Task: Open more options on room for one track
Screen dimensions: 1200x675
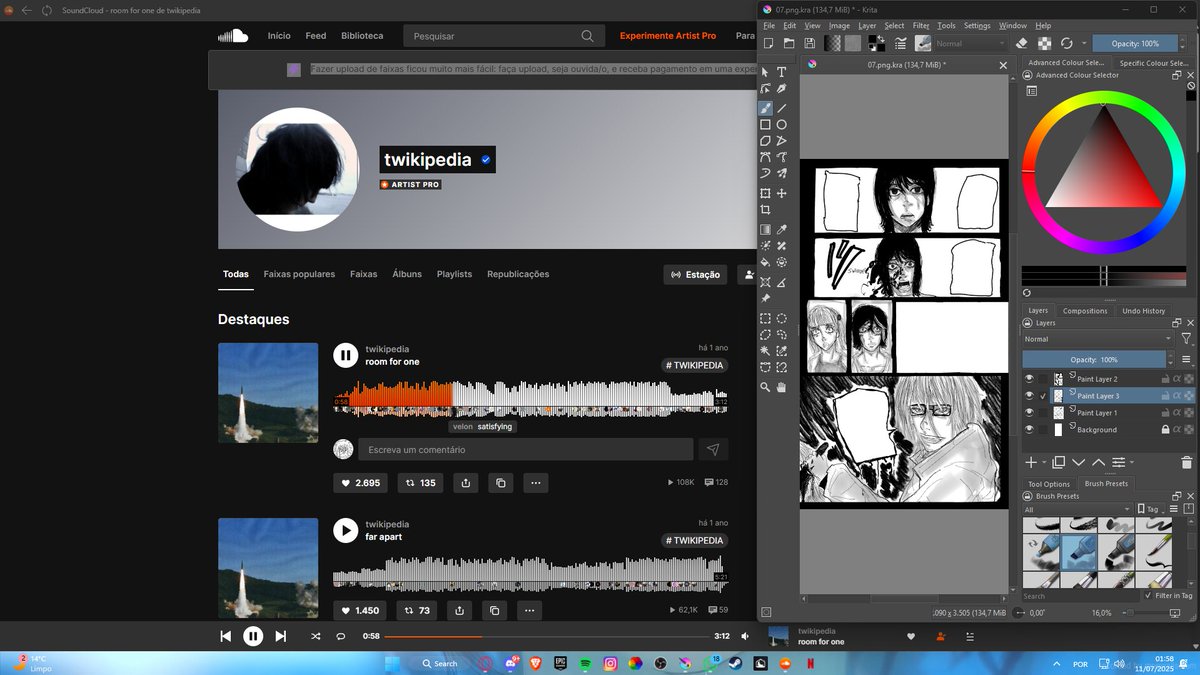Action: (535, 483)
